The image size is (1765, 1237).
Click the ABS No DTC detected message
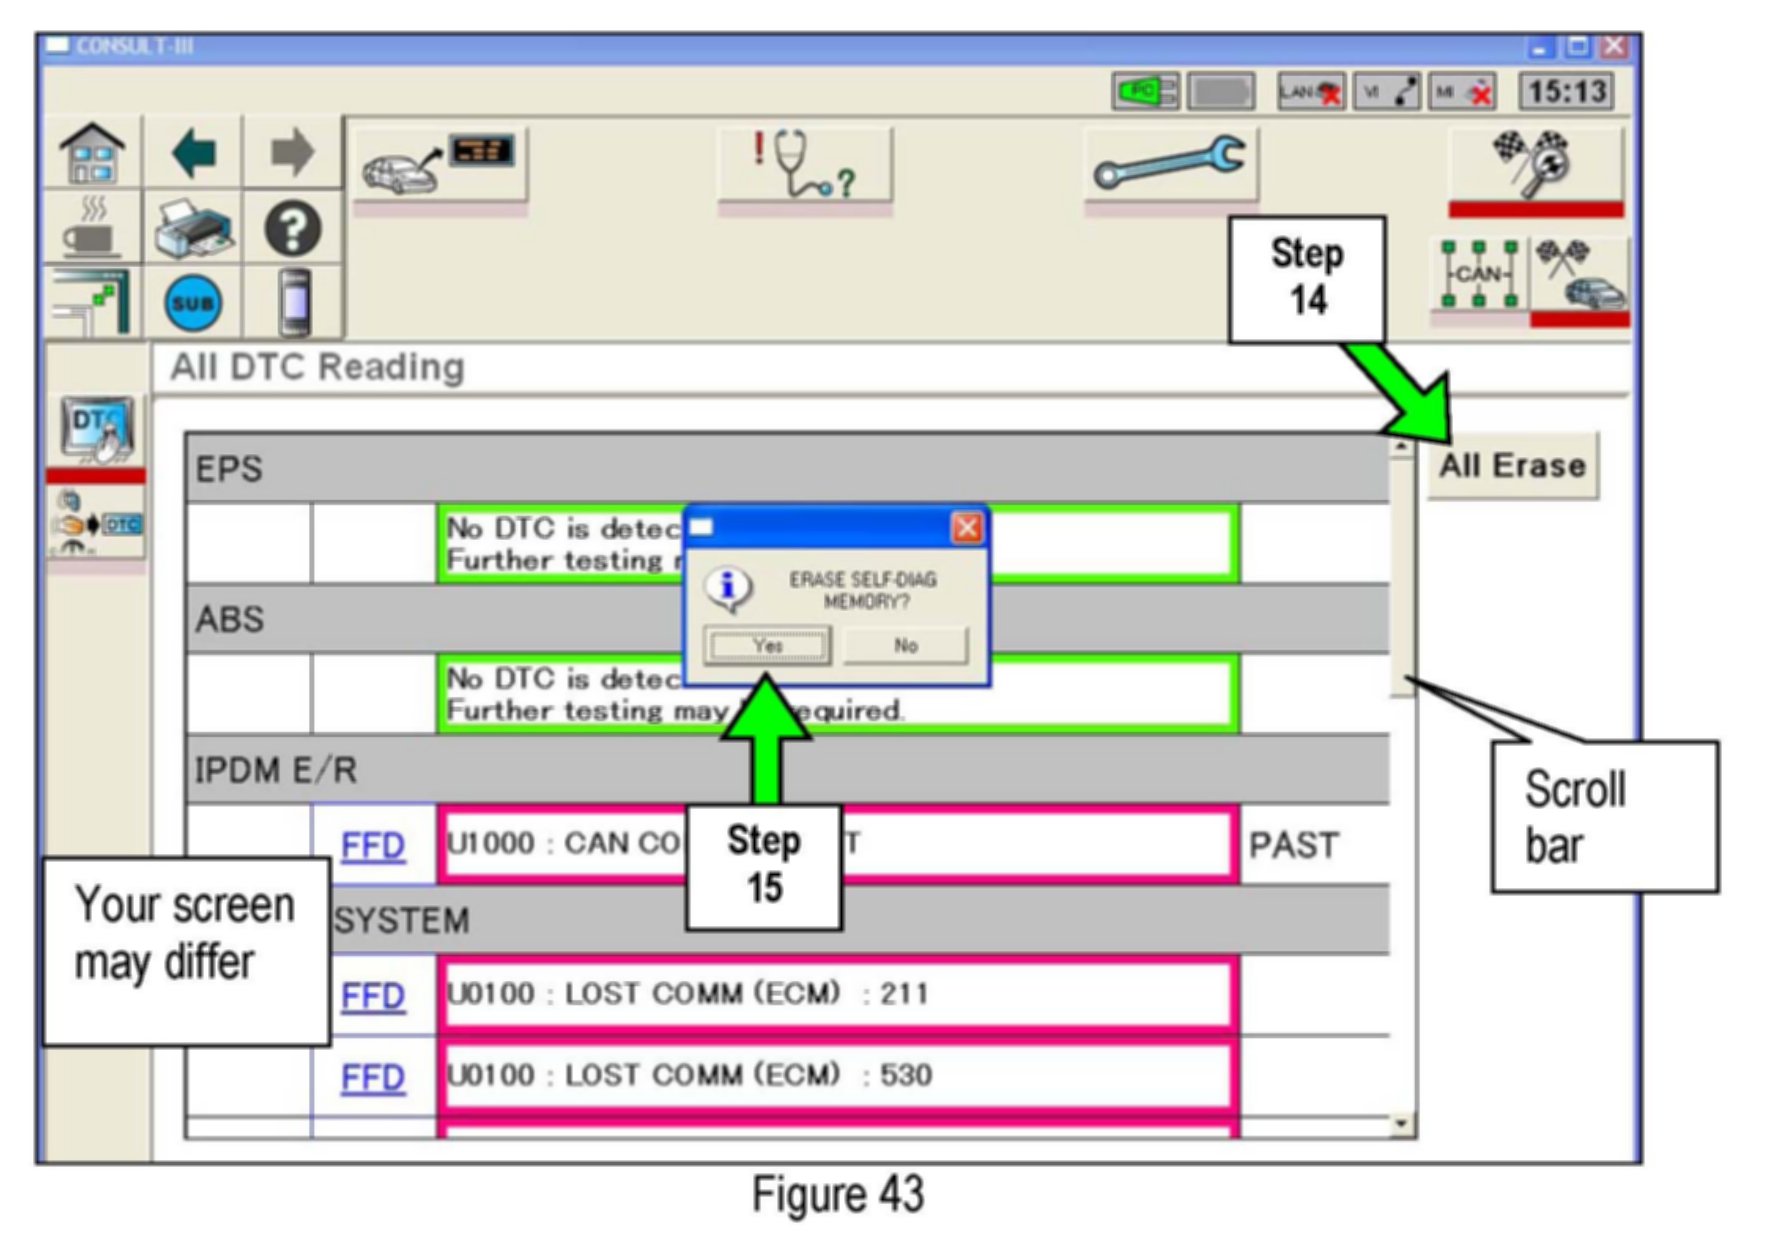838,694
